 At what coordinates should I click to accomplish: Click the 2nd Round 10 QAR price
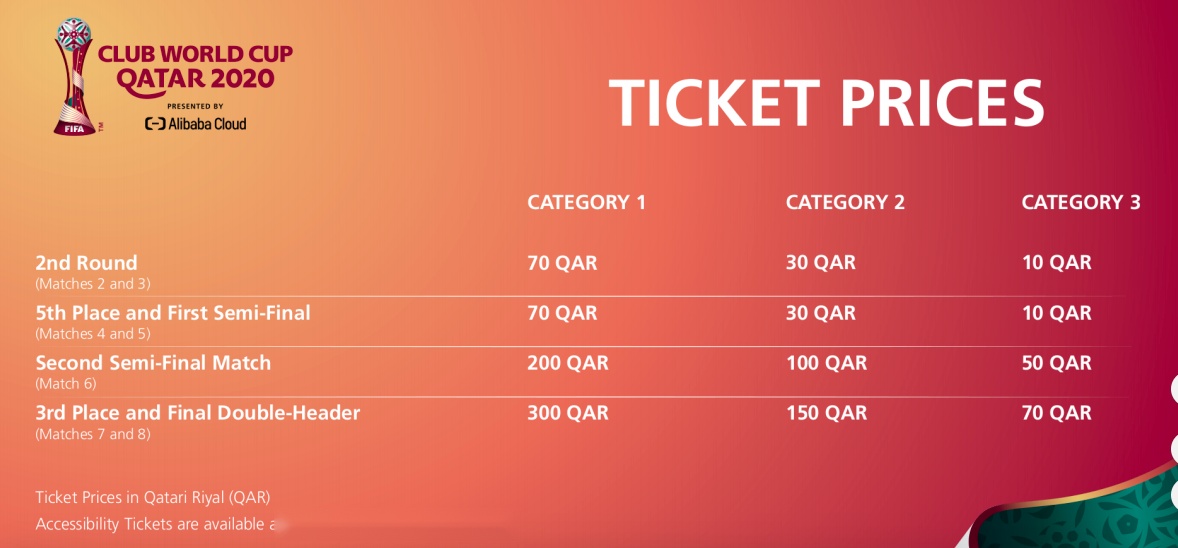coord(1056,263)
